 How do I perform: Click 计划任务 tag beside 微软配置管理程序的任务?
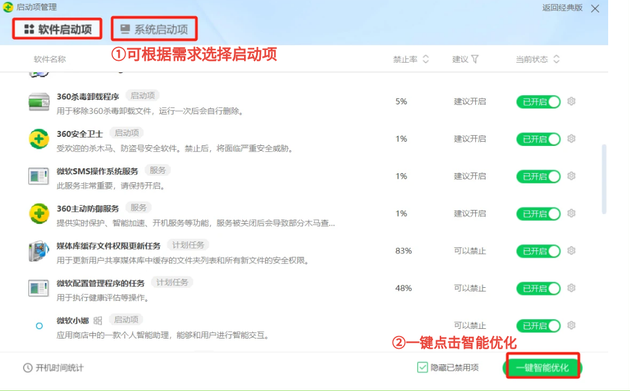pyautogui.click(x=172, y=283)
